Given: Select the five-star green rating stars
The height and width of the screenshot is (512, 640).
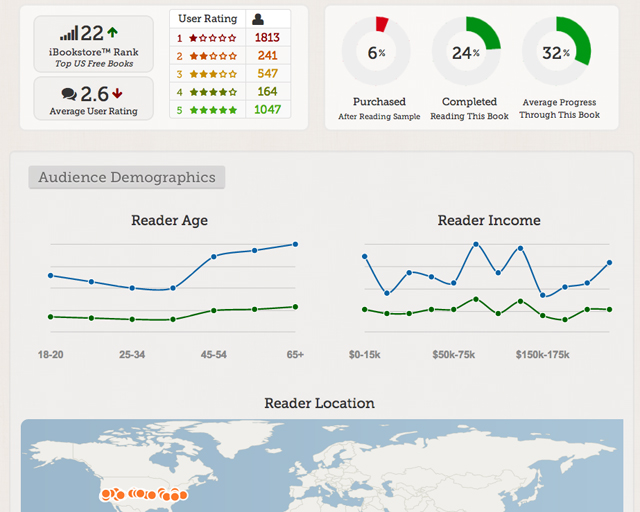Looking at the screenshot, I should (213, 110).
